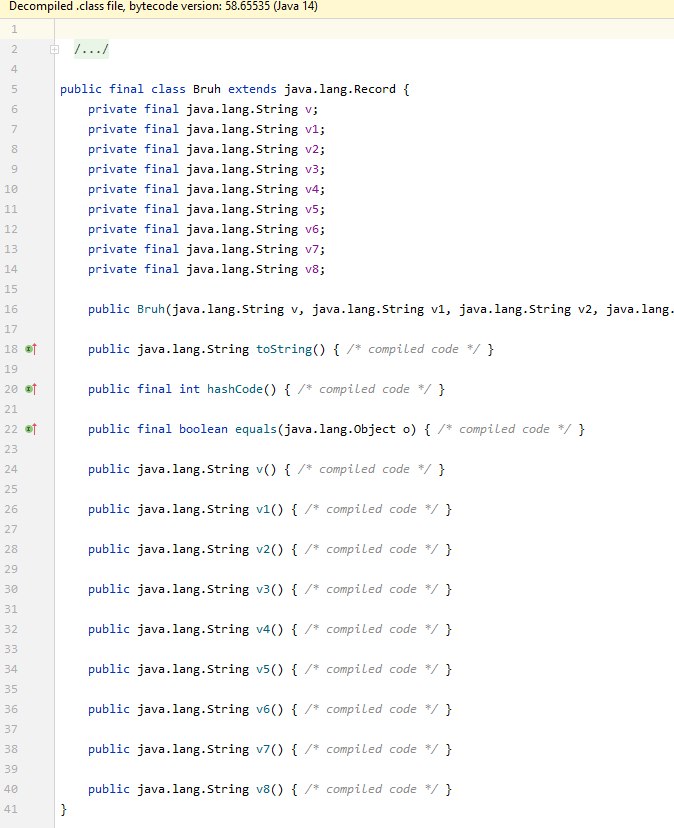Screen dimensions: 674x828
Task: Click the equals method name
Action: tap(256, 429)
